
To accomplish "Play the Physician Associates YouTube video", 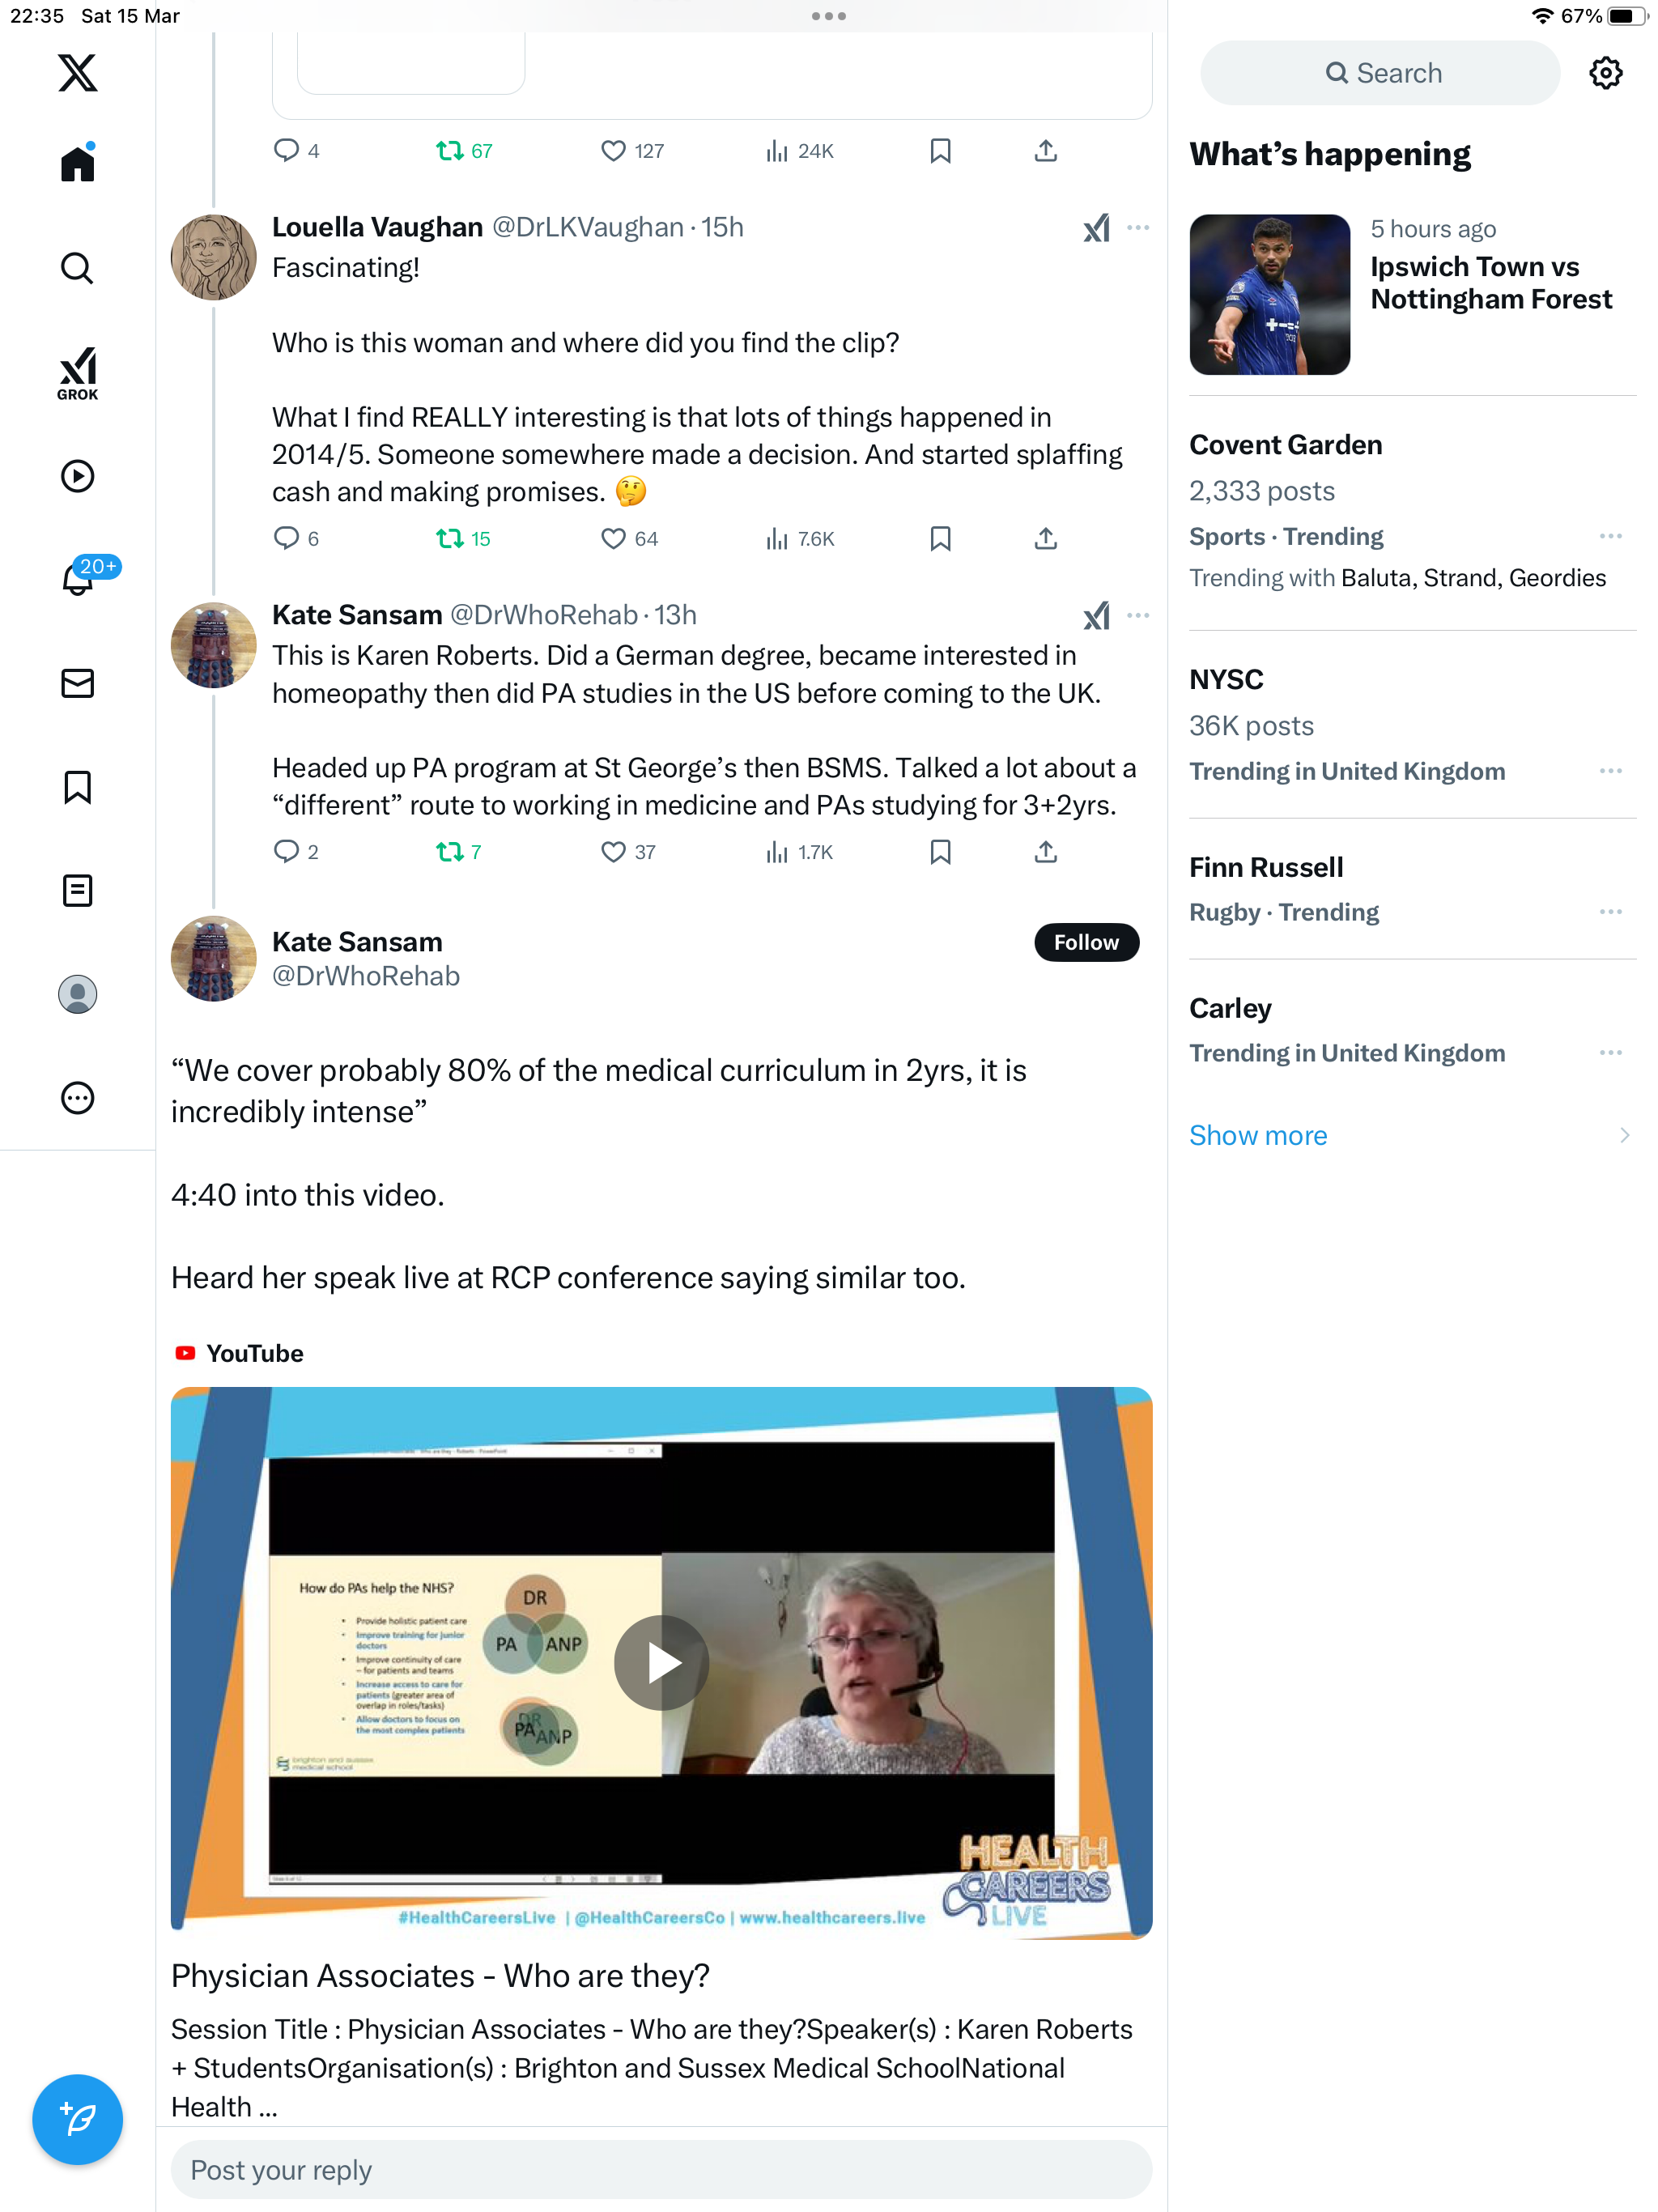I will [x=661, y=1662].
